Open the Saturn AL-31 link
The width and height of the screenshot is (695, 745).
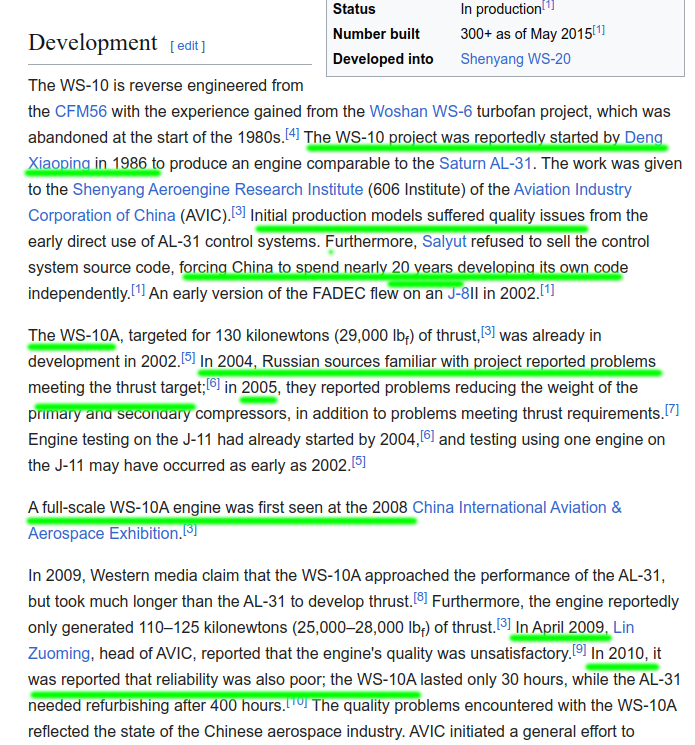[x=485, y=163]
